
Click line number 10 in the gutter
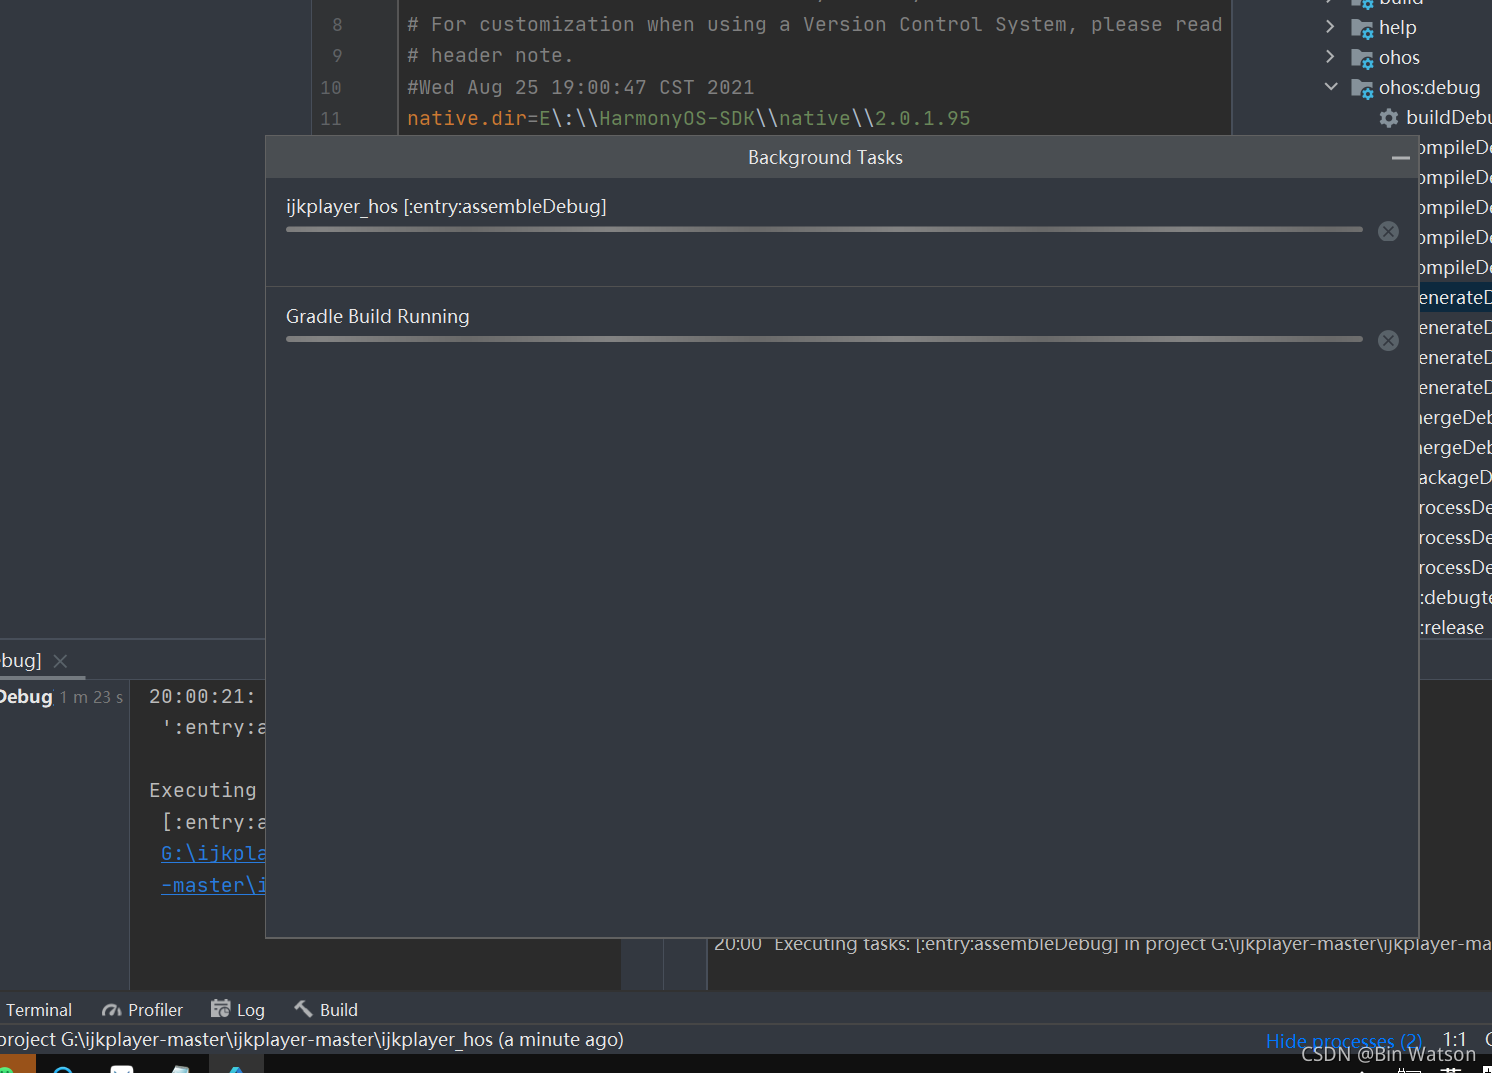click(331, 88)
